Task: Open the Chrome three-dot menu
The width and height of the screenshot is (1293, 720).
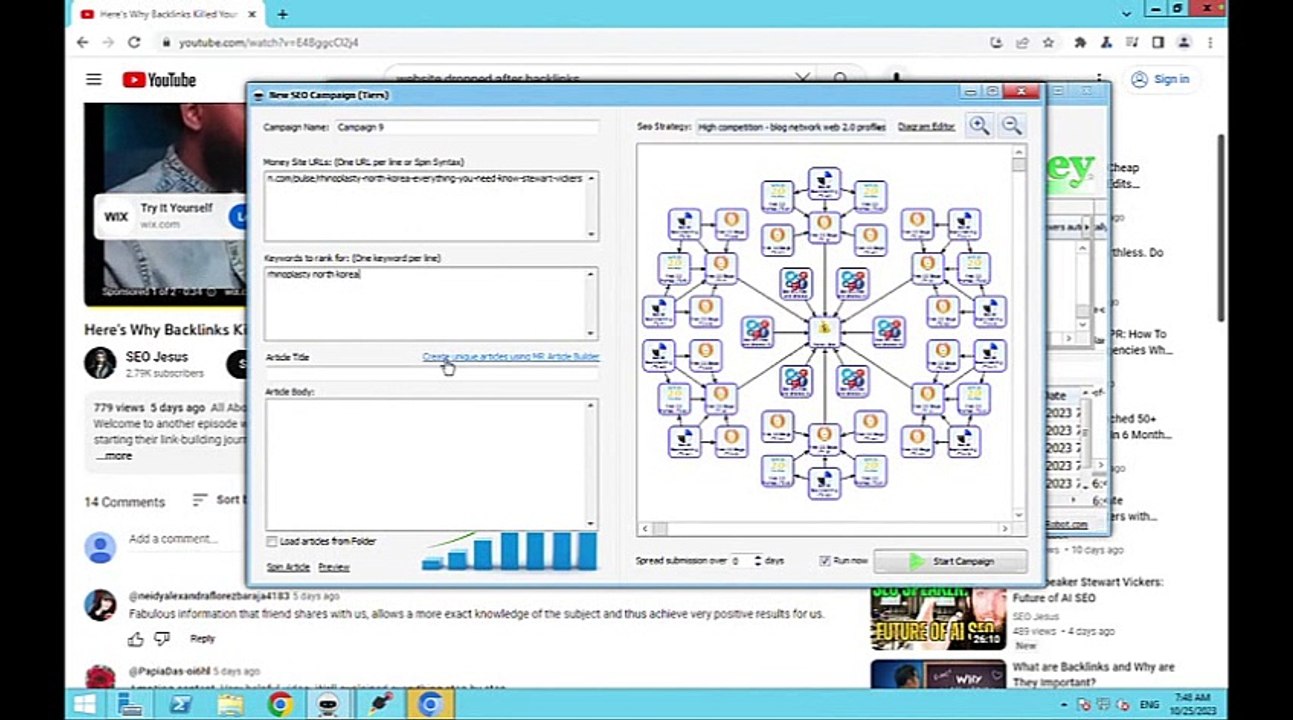Action: click(1210, 43)
